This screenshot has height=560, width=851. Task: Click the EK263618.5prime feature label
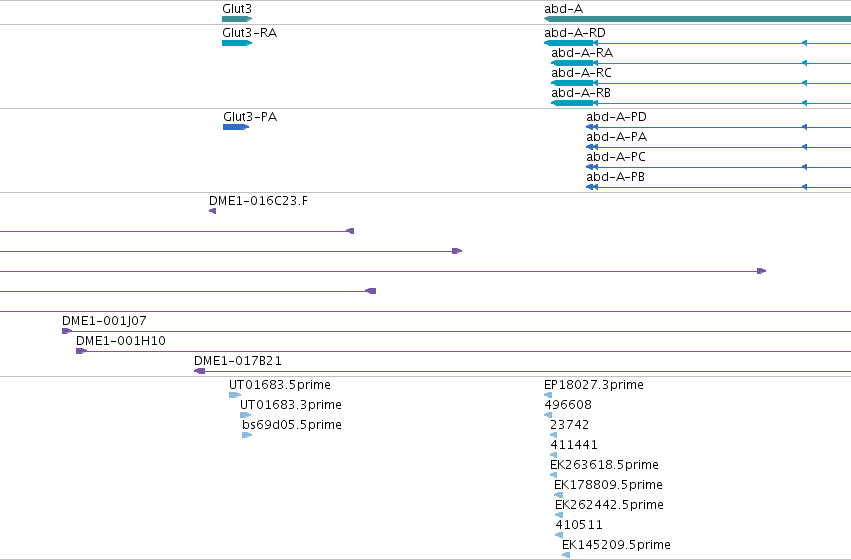click(x=604, y=465)
